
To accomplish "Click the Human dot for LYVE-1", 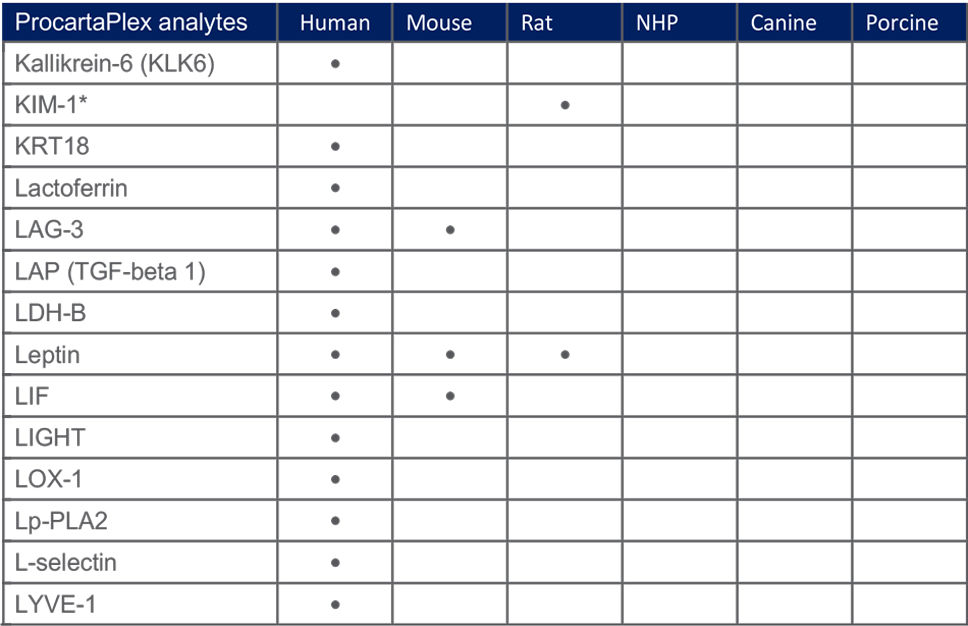I will pos(335,604).
